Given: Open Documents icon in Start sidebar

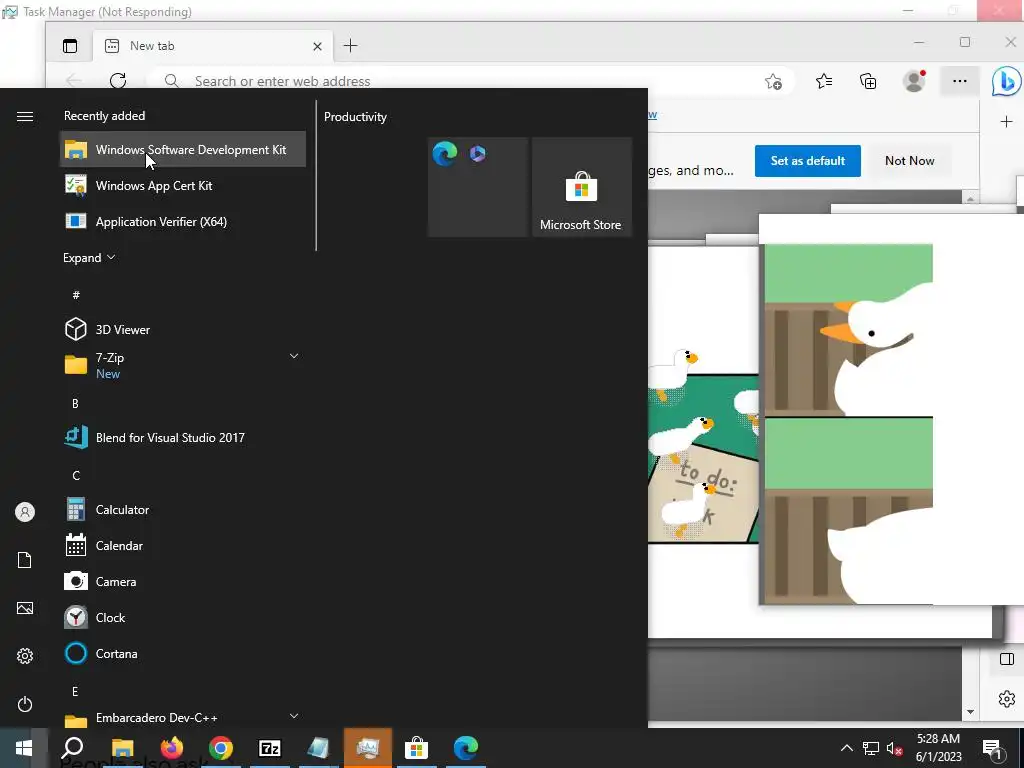Looking at the screenshot, I should click(25, 560).
